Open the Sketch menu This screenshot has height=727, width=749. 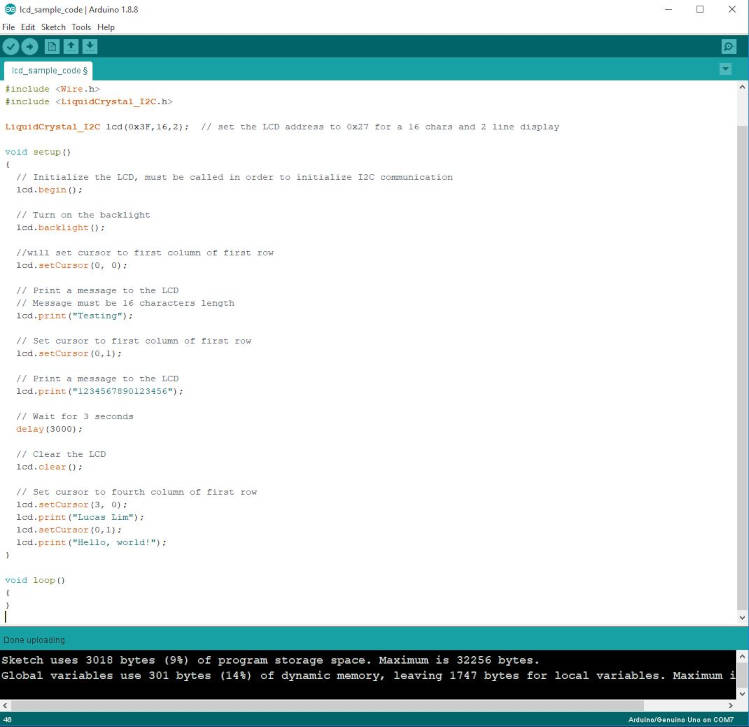coord(53,27)
